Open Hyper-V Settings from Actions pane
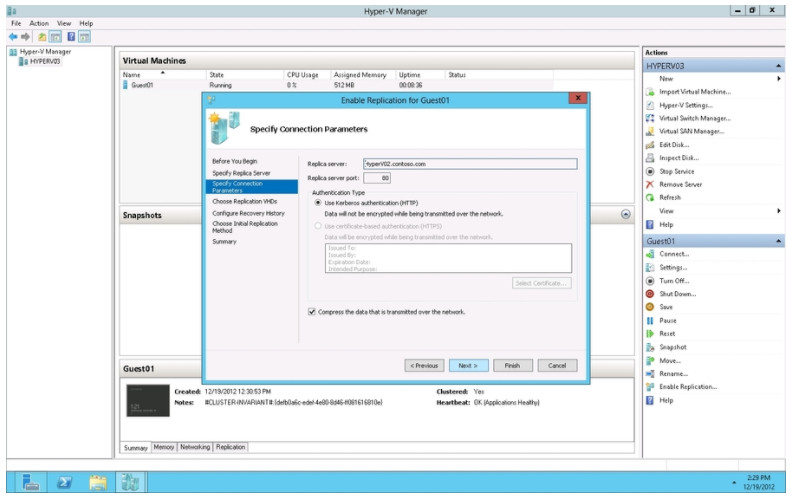The image size is (791, 499). point(686,105)
